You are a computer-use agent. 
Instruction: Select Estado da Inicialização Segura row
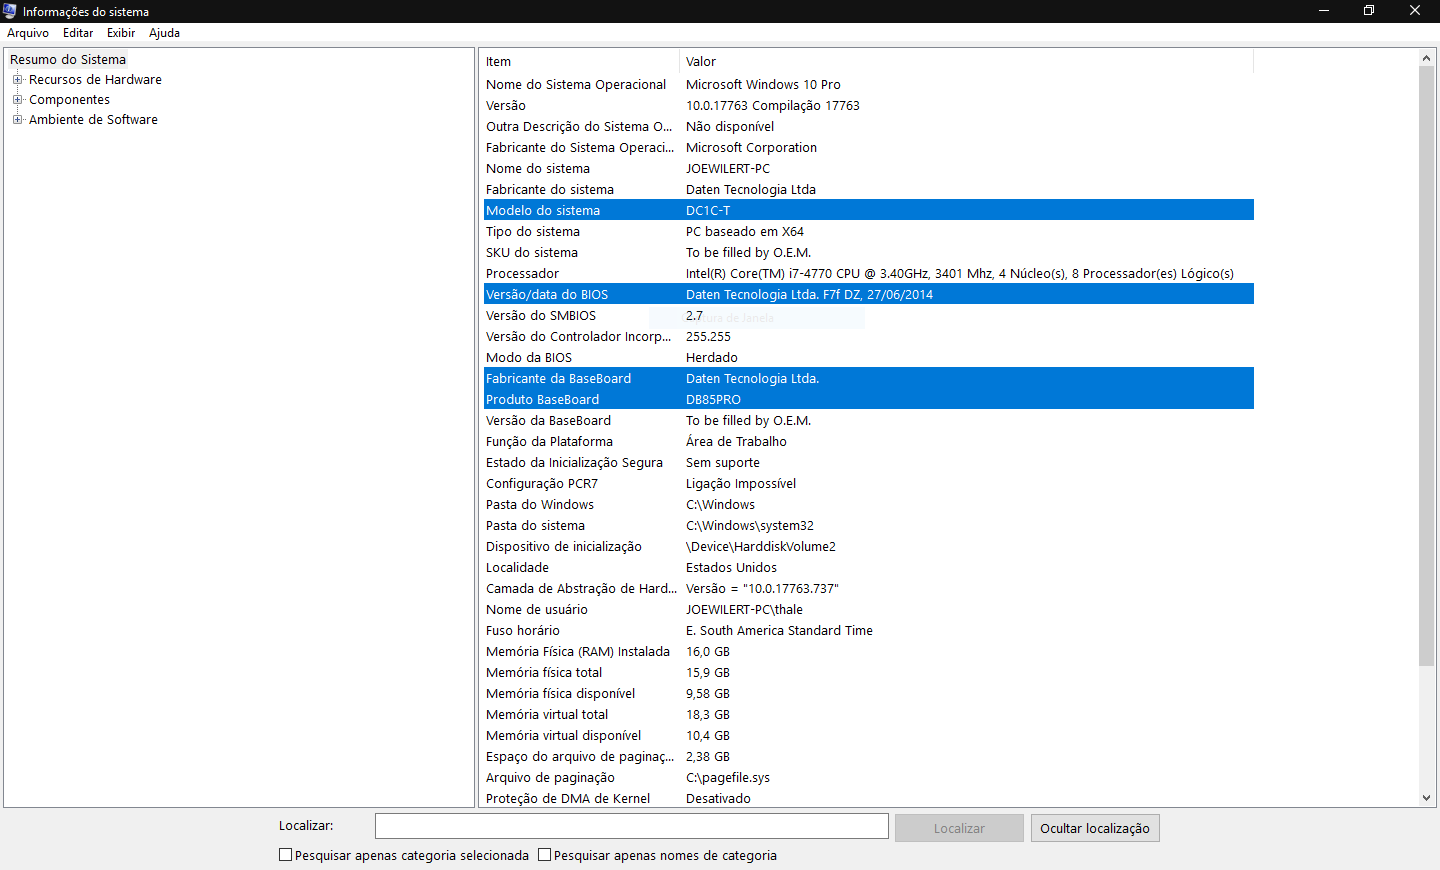[868, 463]
